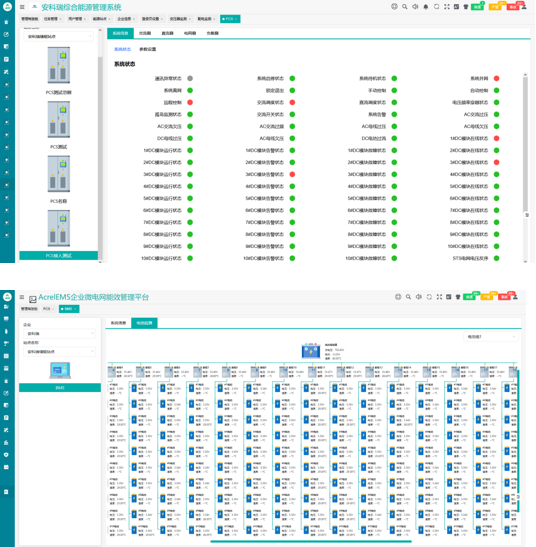Open tools wrench icon in 安科瑞 window sidebar

[x=6, y=72]
